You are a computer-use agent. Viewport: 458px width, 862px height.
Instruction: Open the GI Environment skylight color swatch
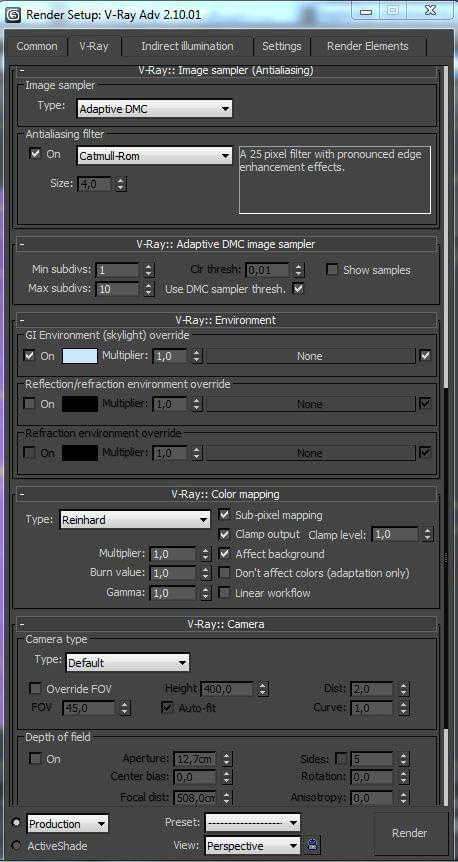80,356
